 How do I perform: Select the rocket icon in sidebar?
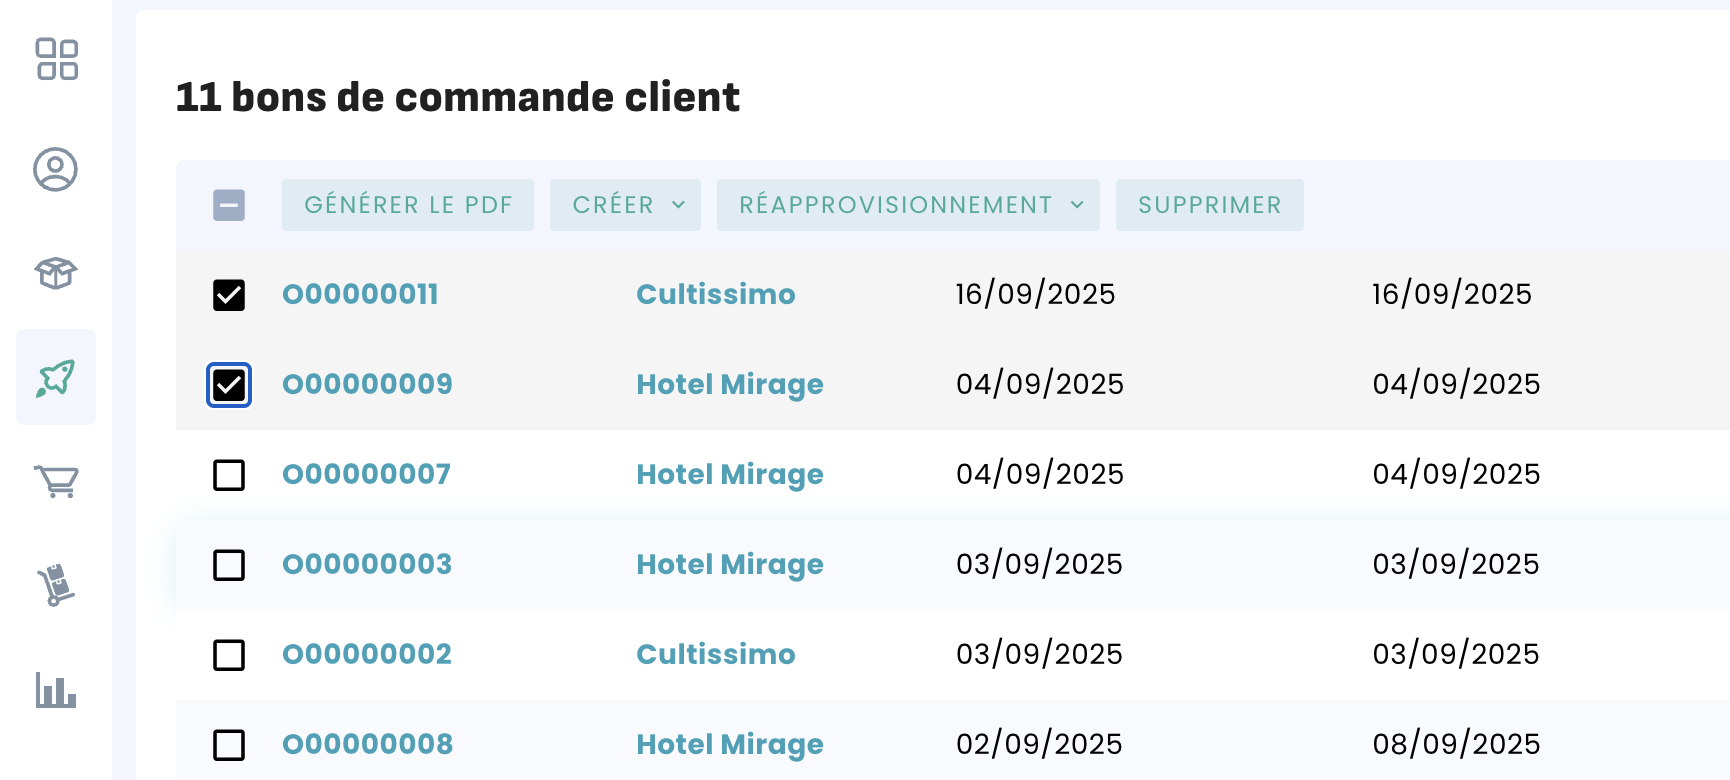coord(56,378)
